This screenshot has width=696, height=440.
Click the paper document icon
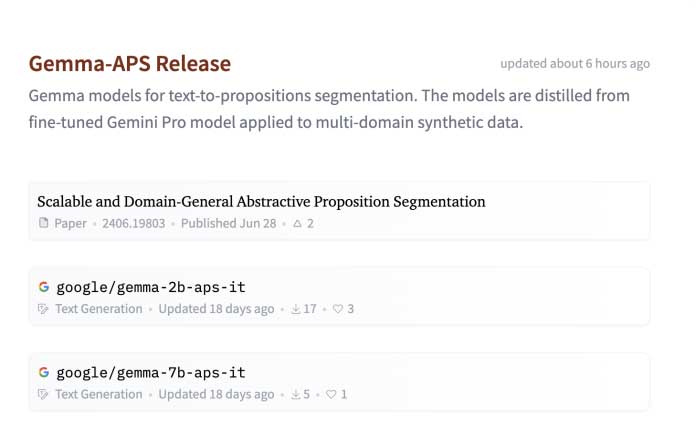43,223
